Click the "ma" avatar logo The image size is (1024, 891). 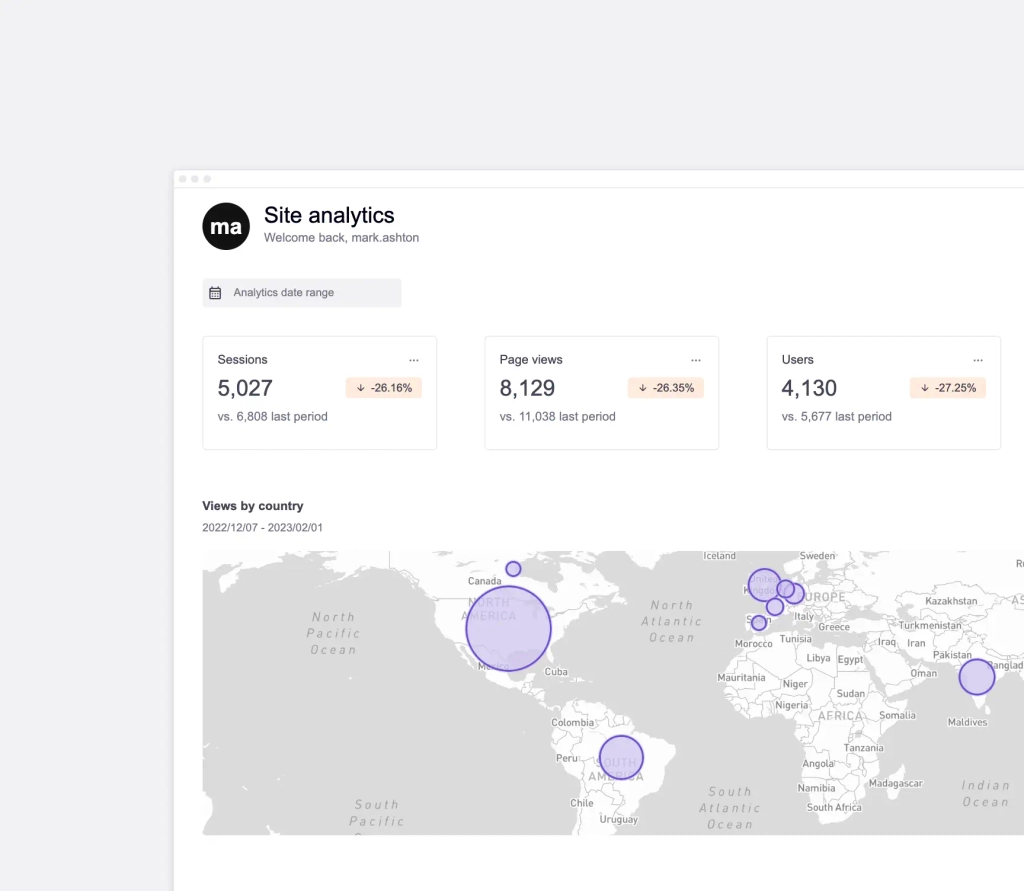(x=226, y=226)
